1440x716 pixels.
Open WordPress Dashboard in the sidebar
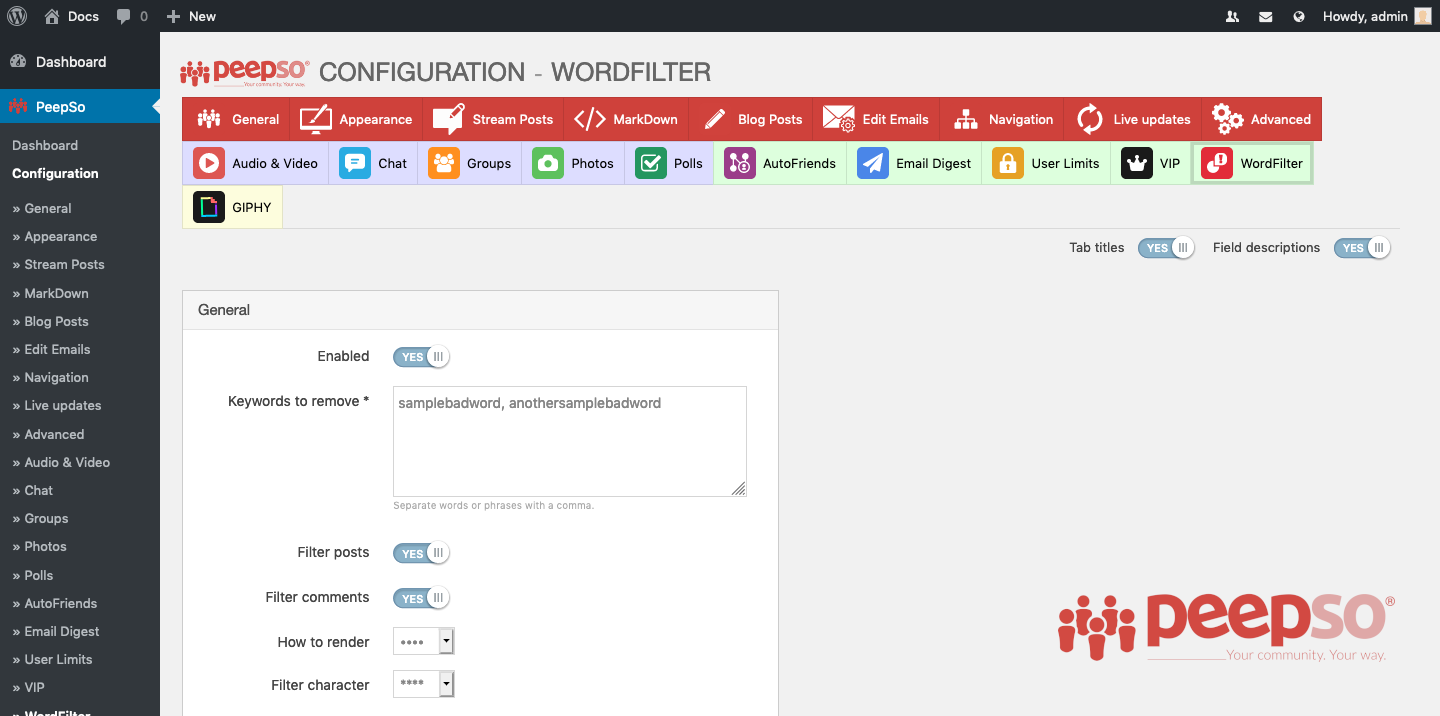(x=80, y=62)
